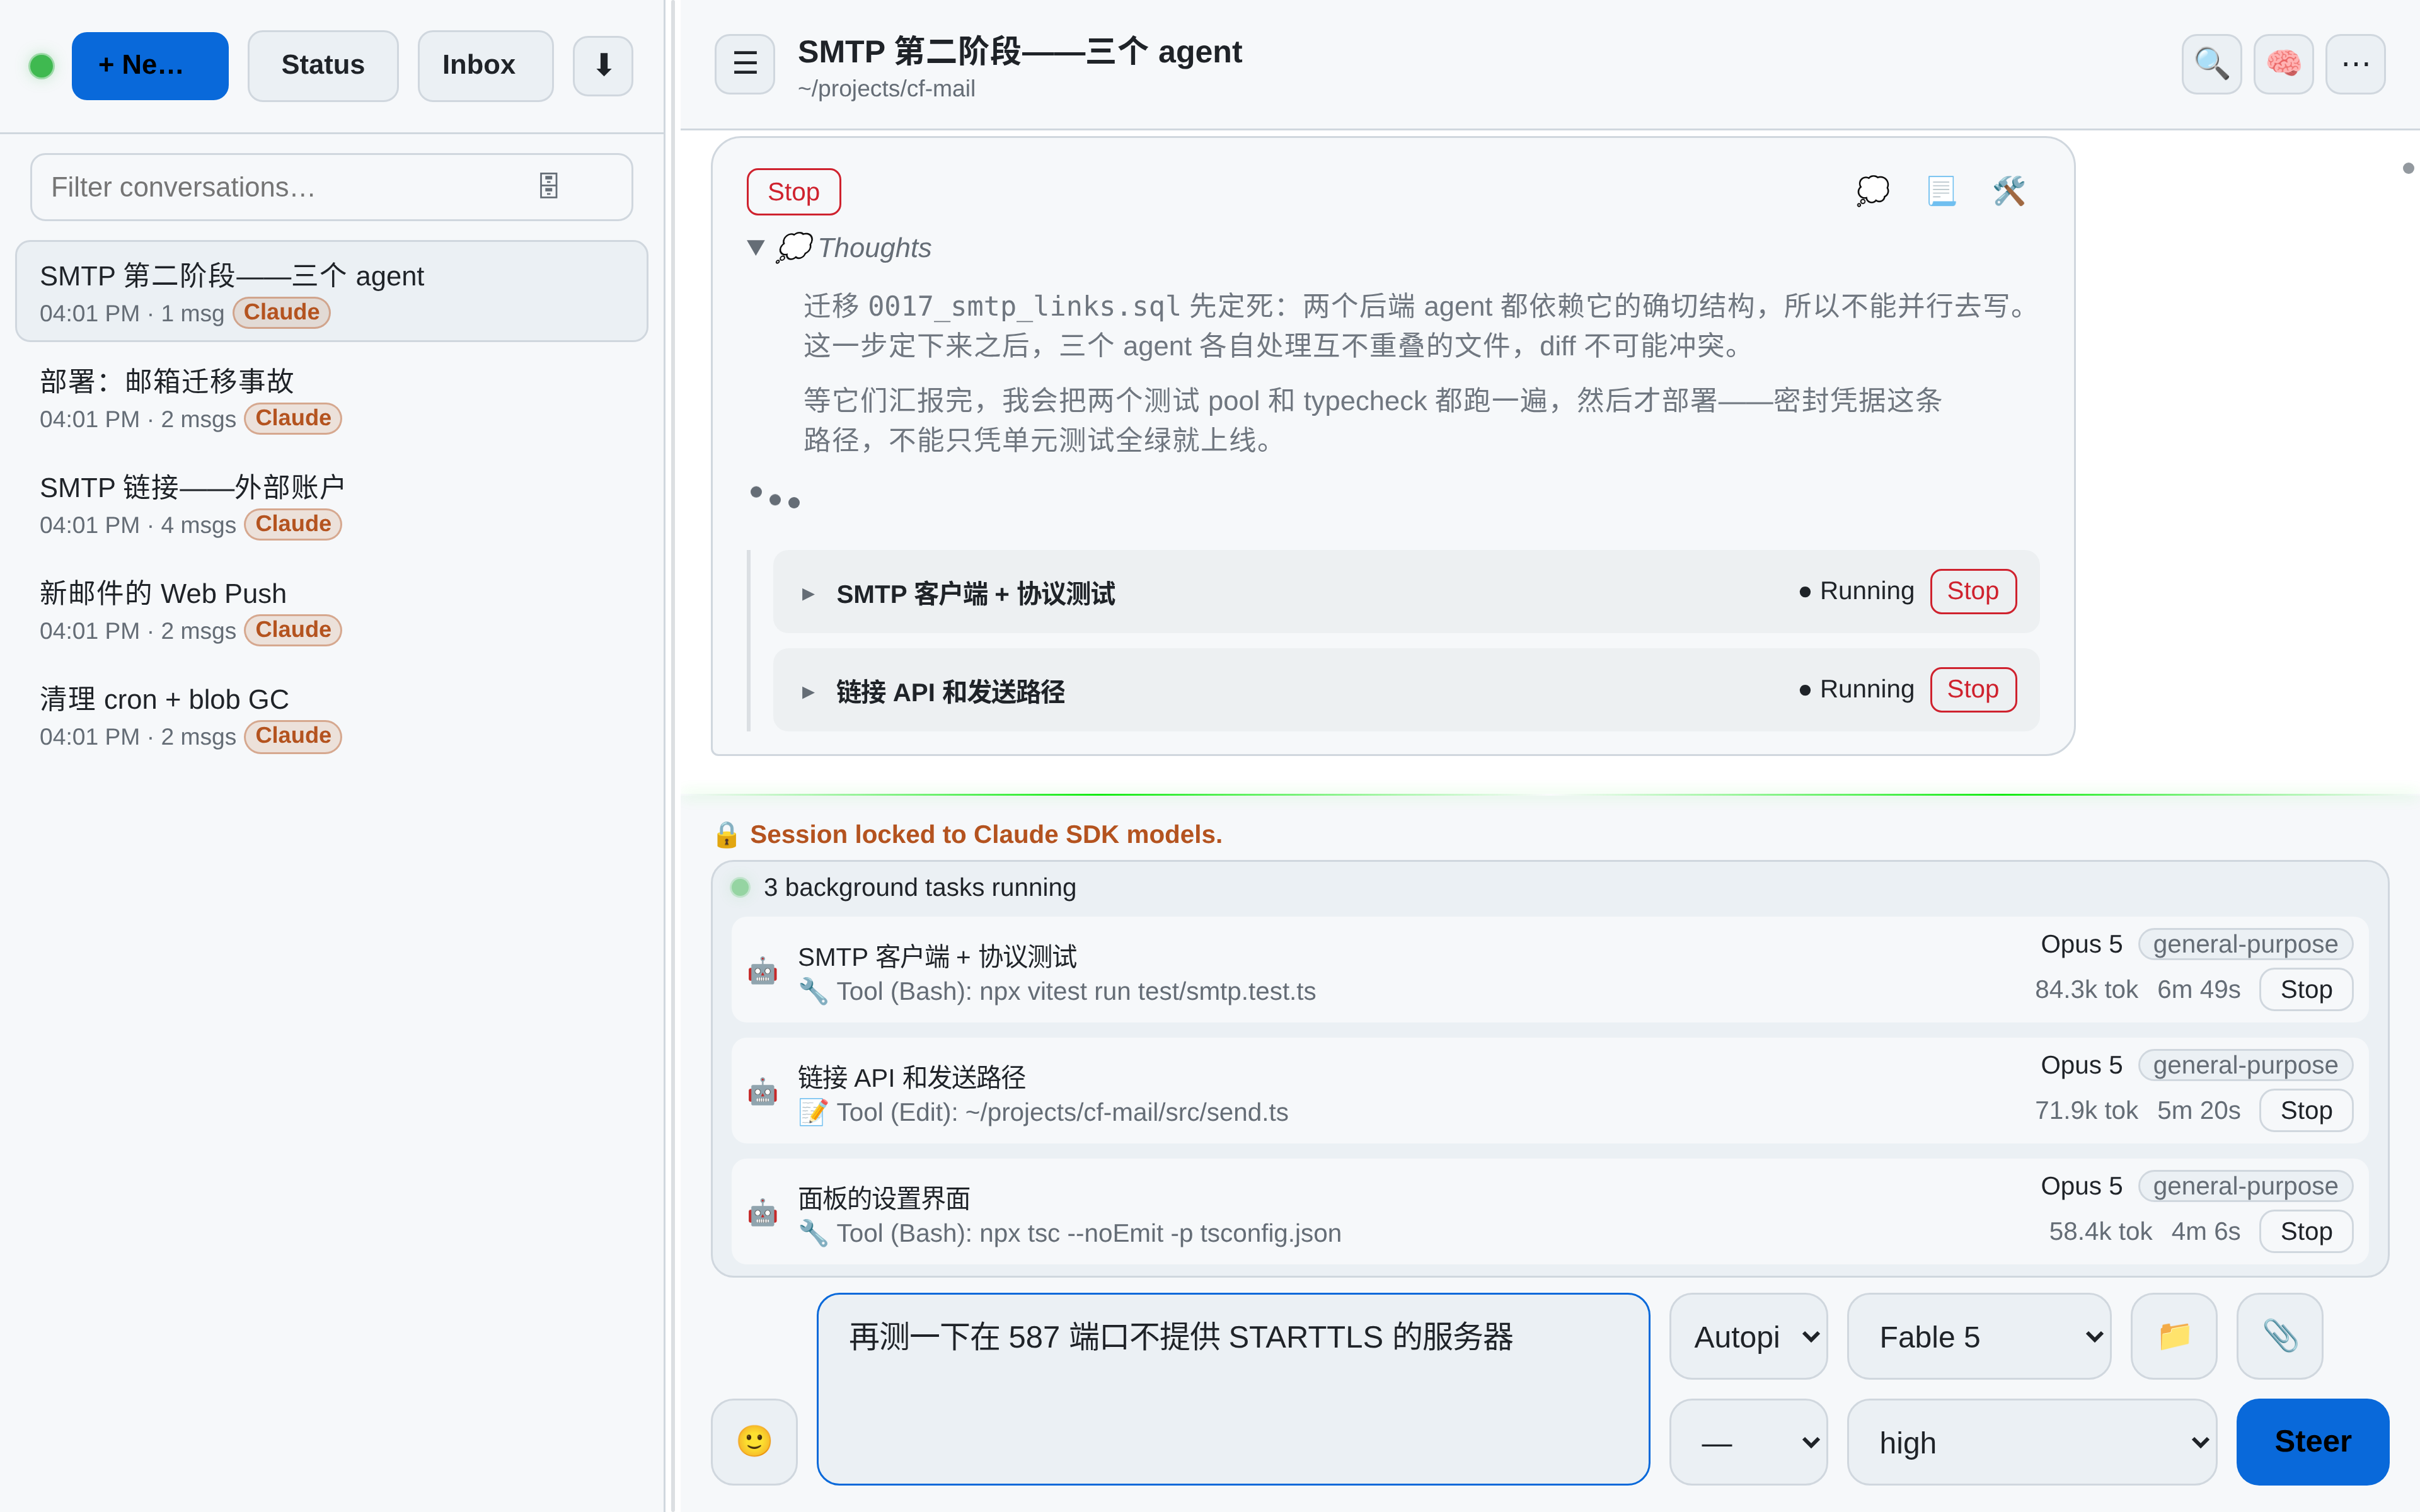Select conversation 清理 cron + blob GC
This screenshot has width=2420, height=1512.
332,716
